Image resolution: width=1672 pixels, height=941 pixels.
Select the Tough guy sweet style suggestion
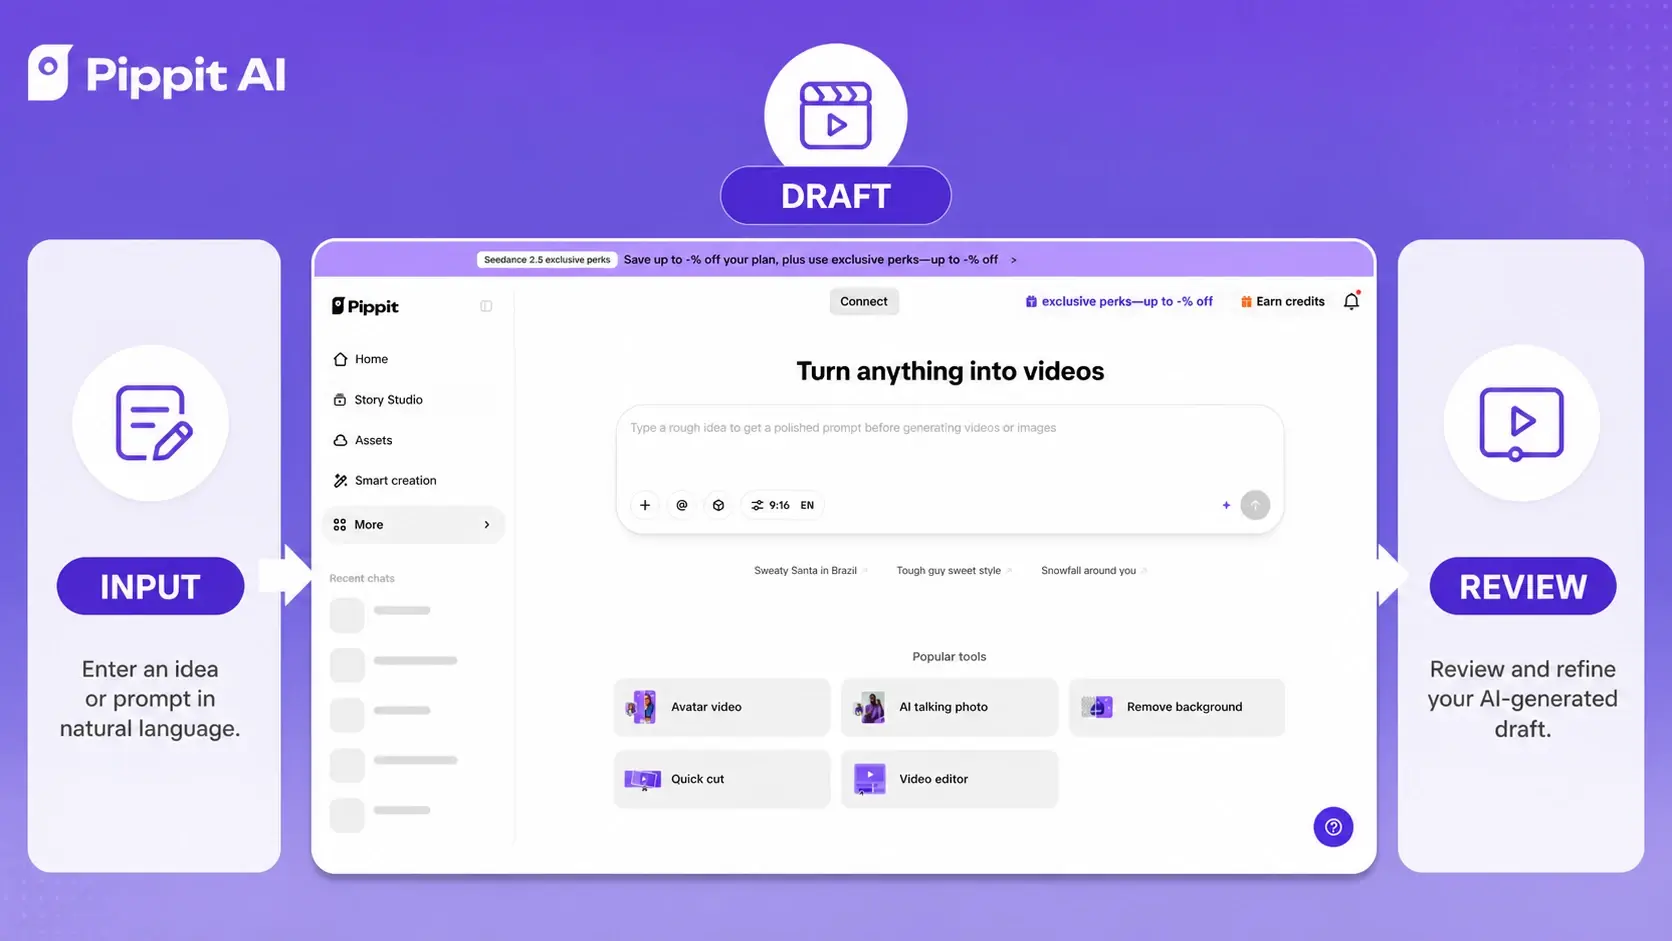[954, 571]
